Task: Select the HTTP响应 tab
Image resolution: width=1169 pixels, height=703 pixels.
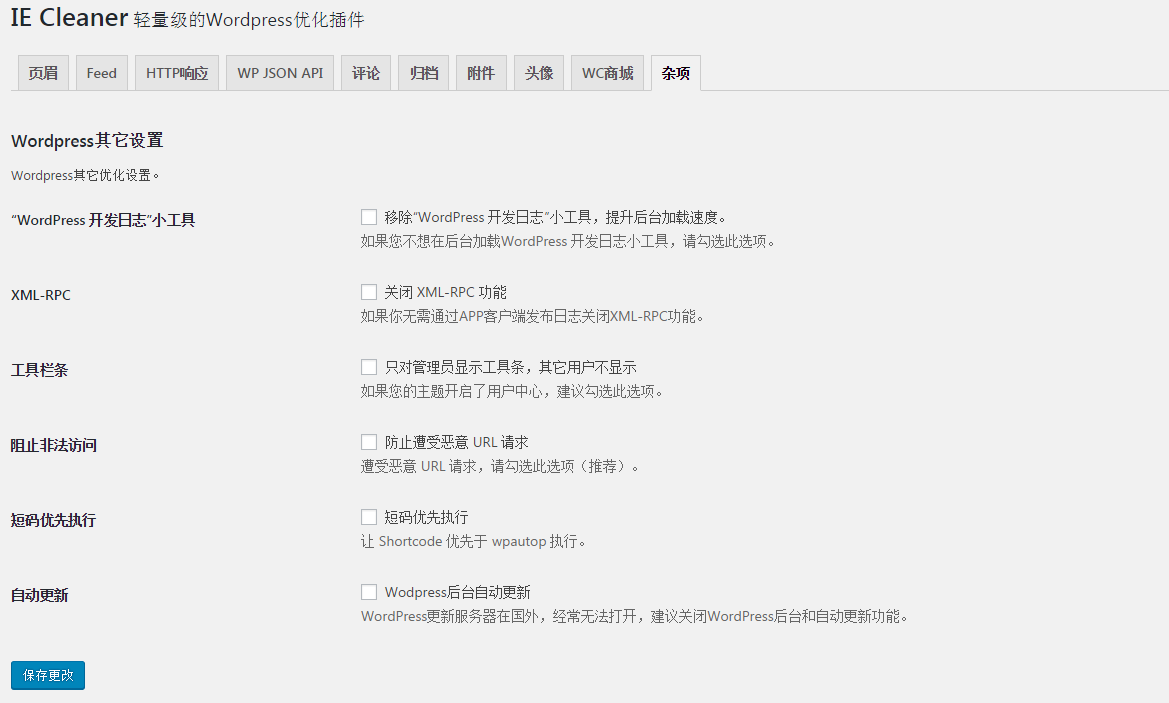Action: [x=177, y=73]
